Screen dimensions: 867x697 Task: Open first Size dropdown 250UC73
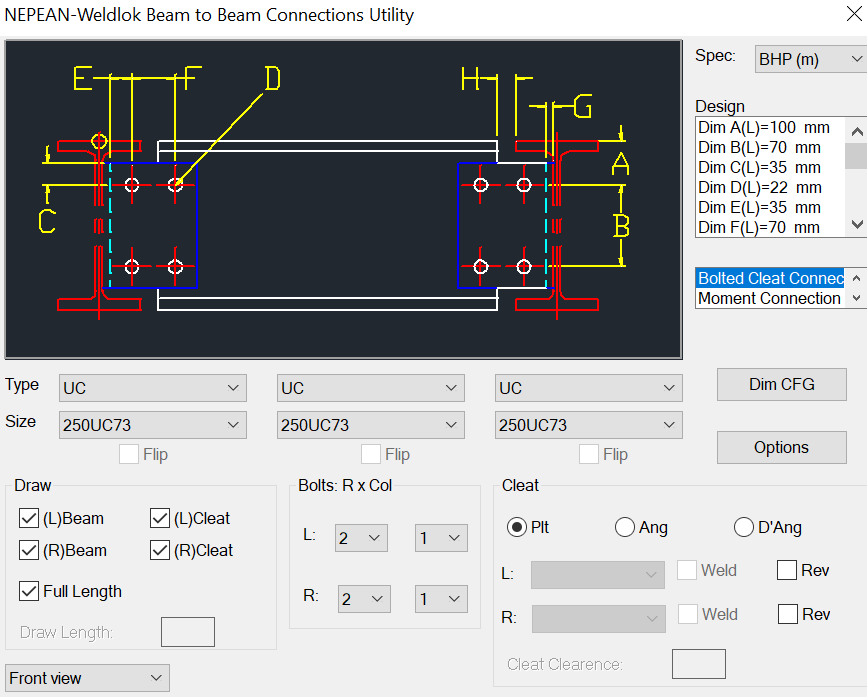(x=153, y=425)
